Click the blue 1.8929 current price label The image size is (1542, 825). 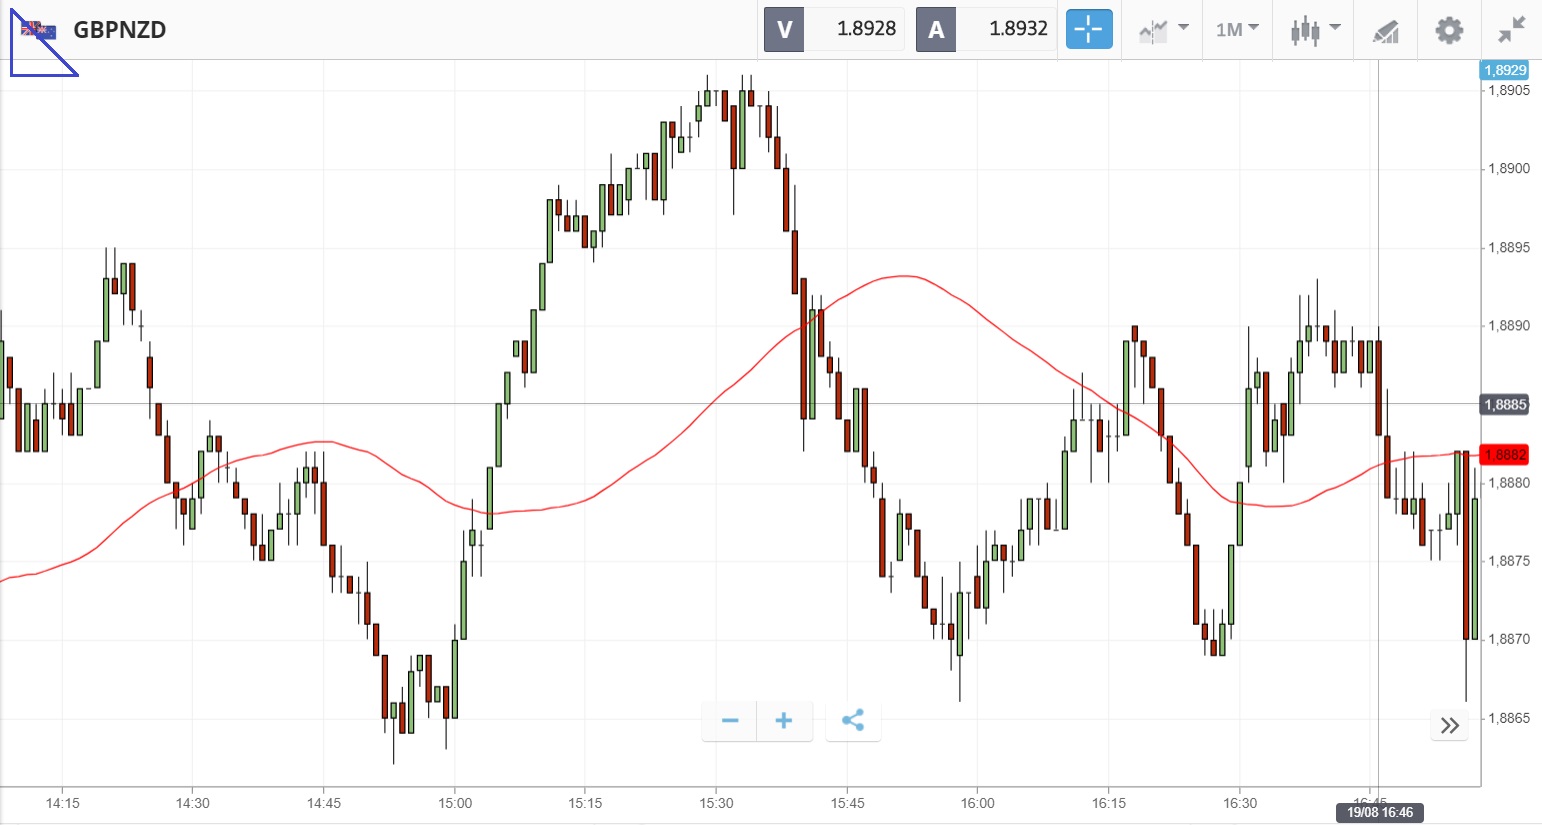tap(1505, 70)
